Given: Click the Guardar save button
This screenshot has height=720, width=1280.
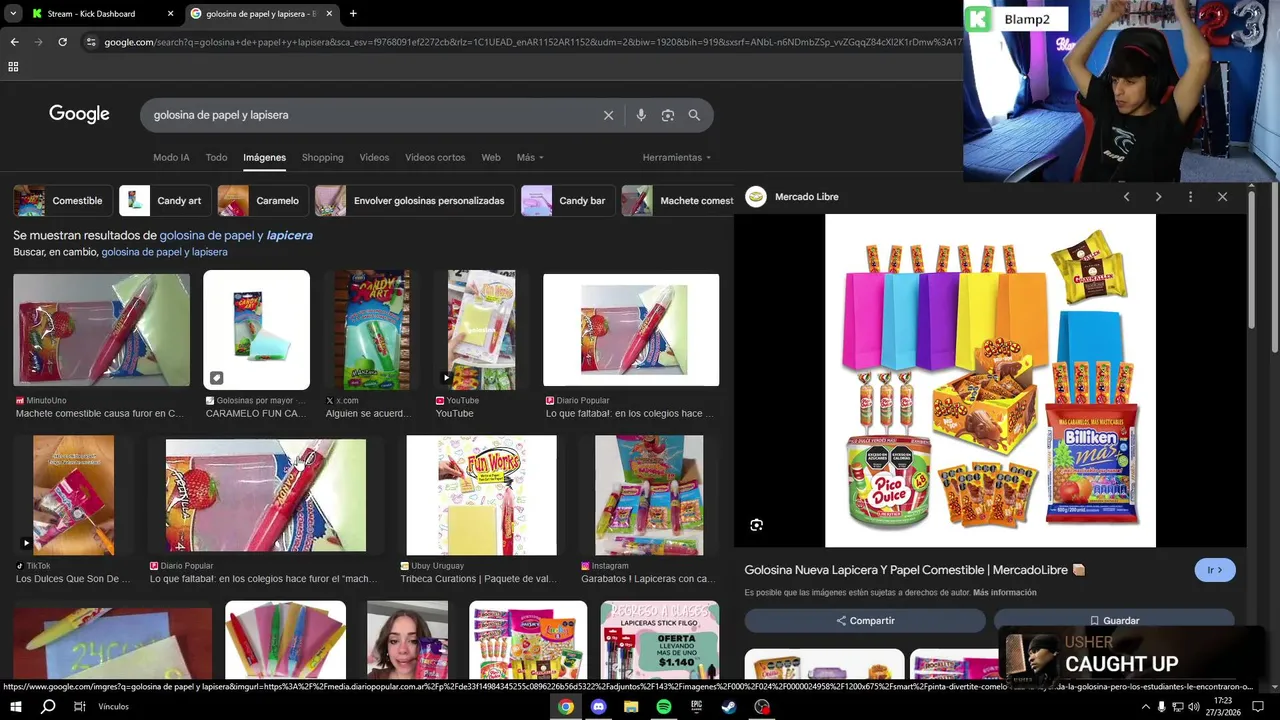Looking at the screenshot, I should coord(1114,620).
